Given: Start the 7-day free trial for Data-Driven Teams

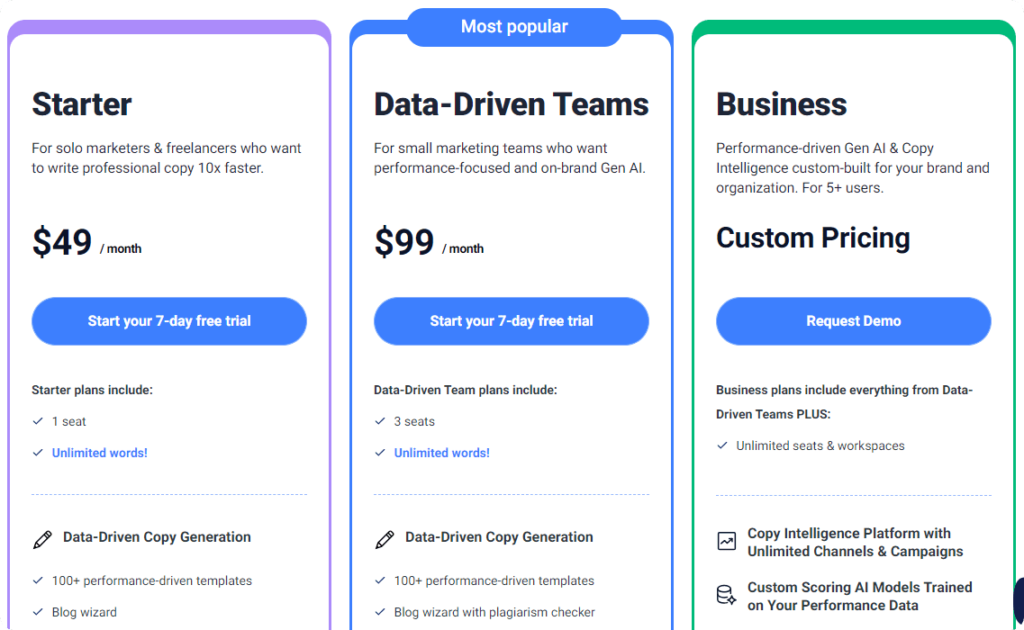Looking at the screenshot, I should click(511, 321).
